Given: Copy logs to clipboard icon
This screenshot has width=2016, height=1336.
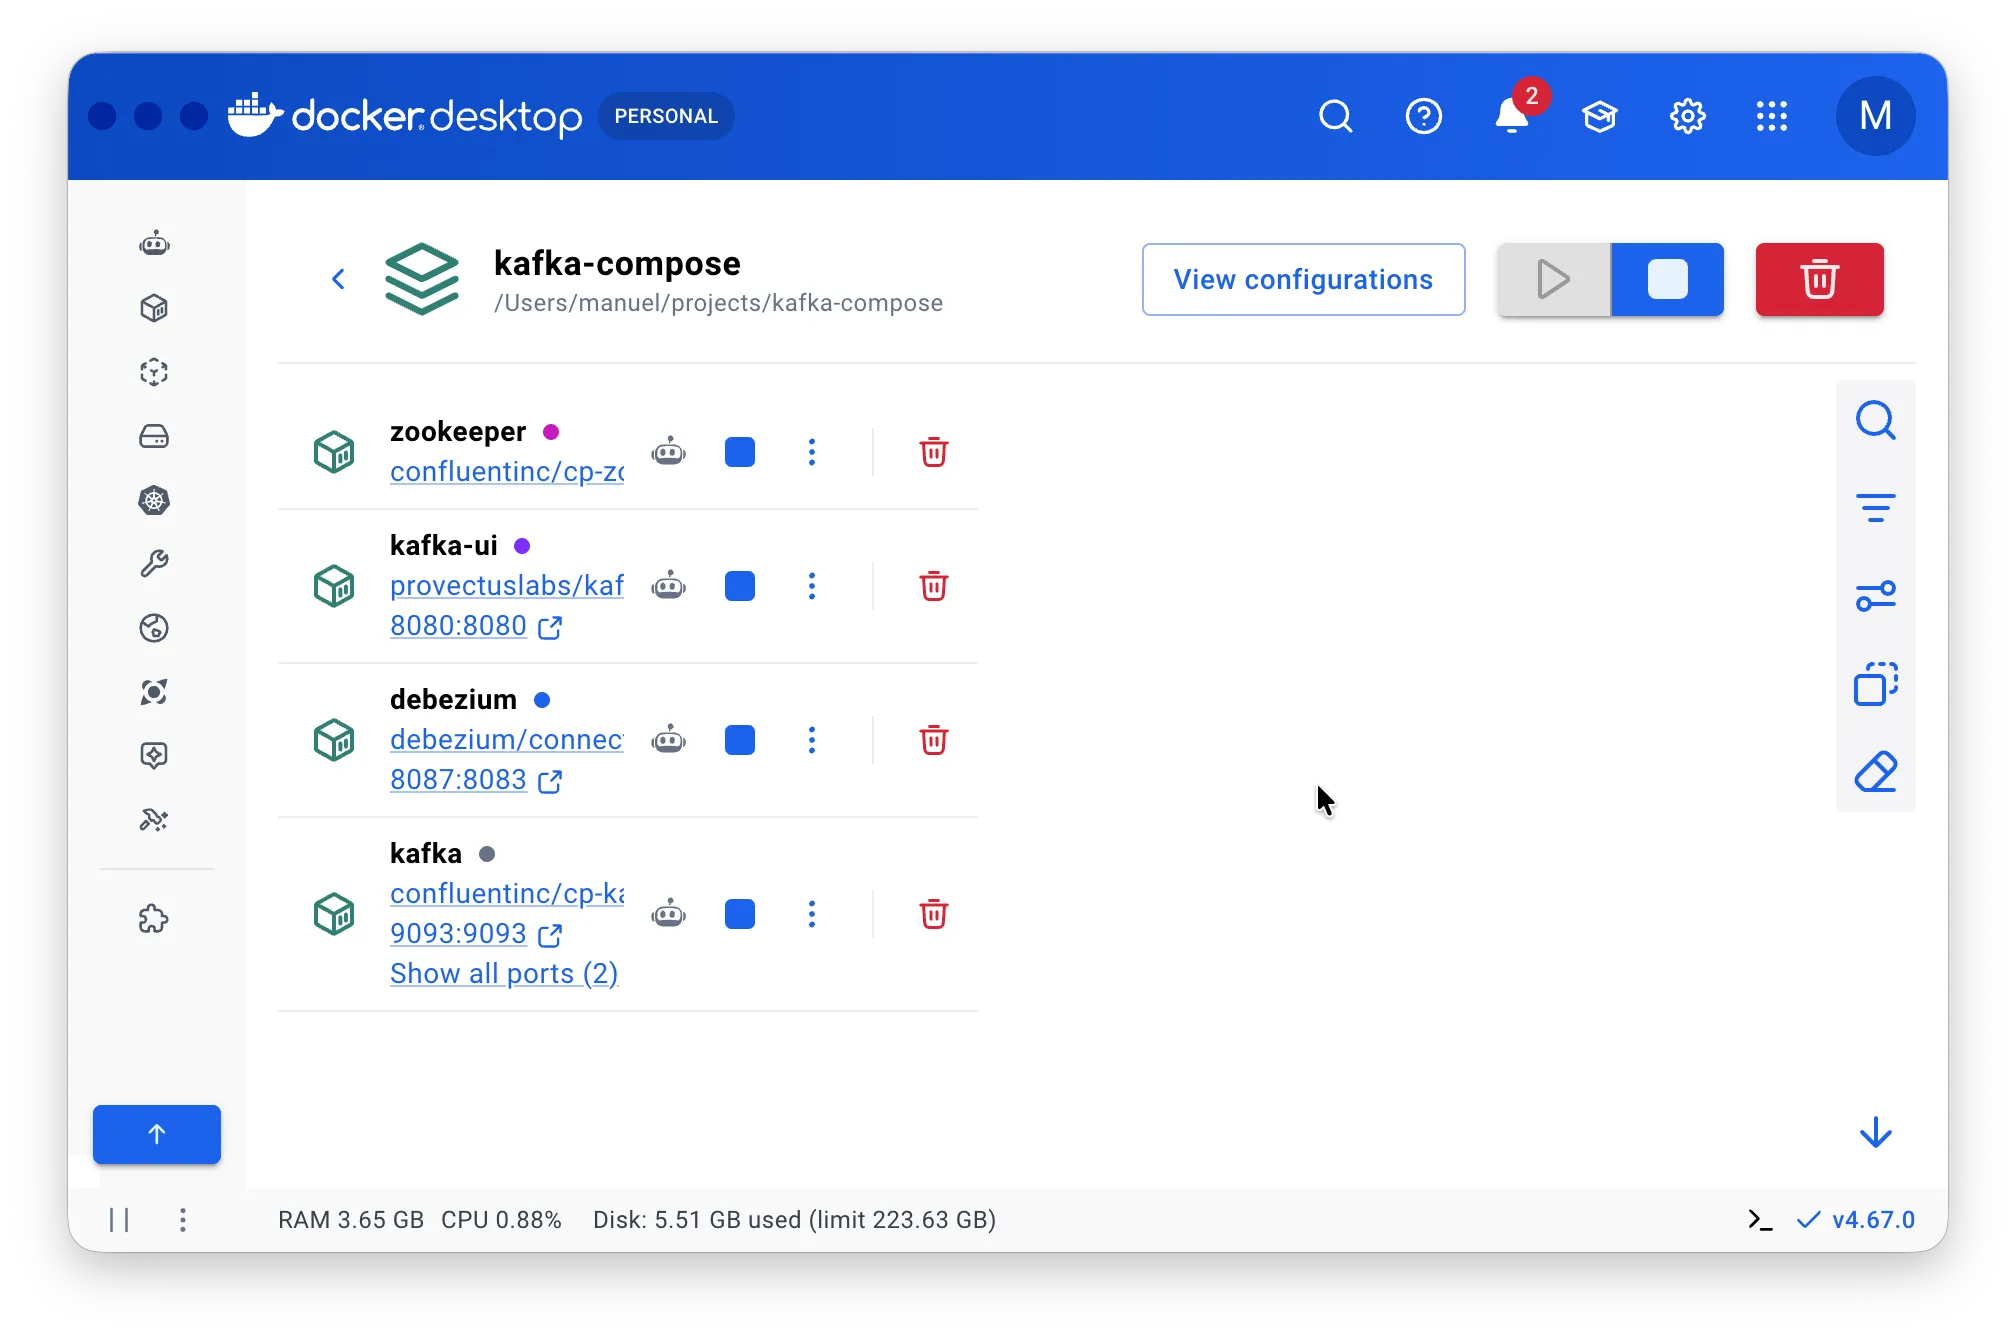Looking at the screenshot, I should coord(1876,684).
